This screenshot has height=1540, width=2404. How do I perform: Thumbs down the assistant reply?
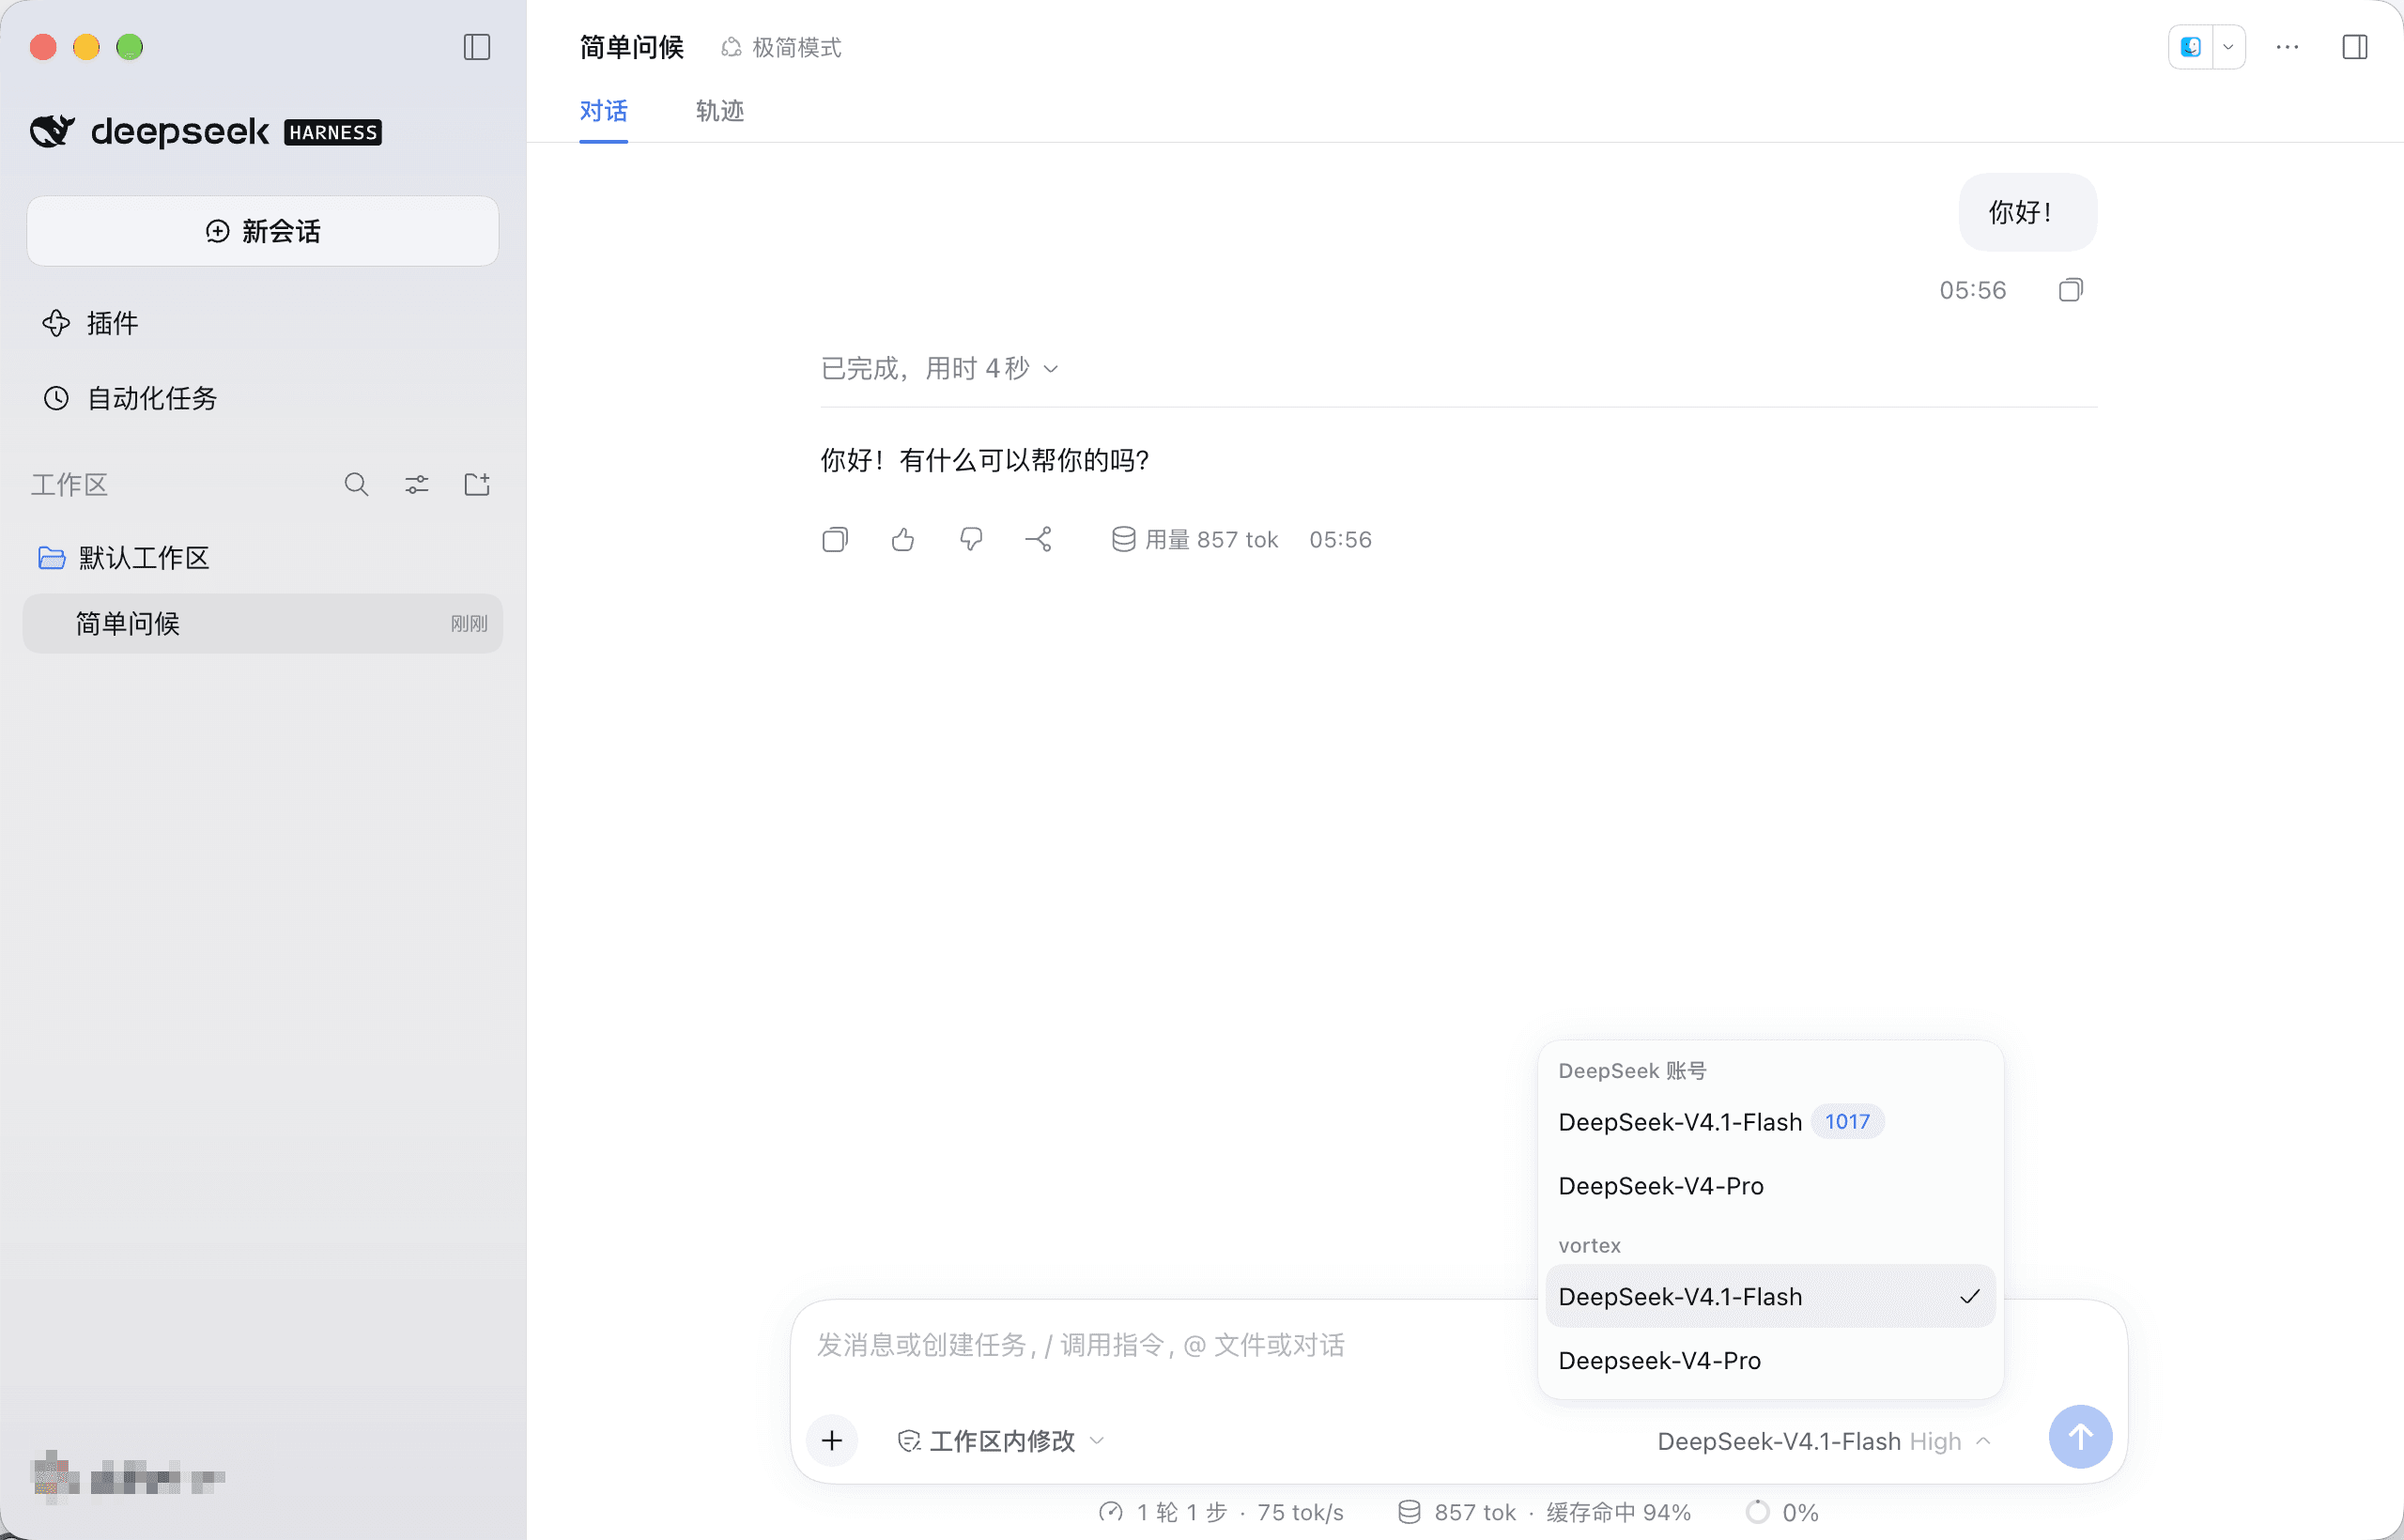971,540
